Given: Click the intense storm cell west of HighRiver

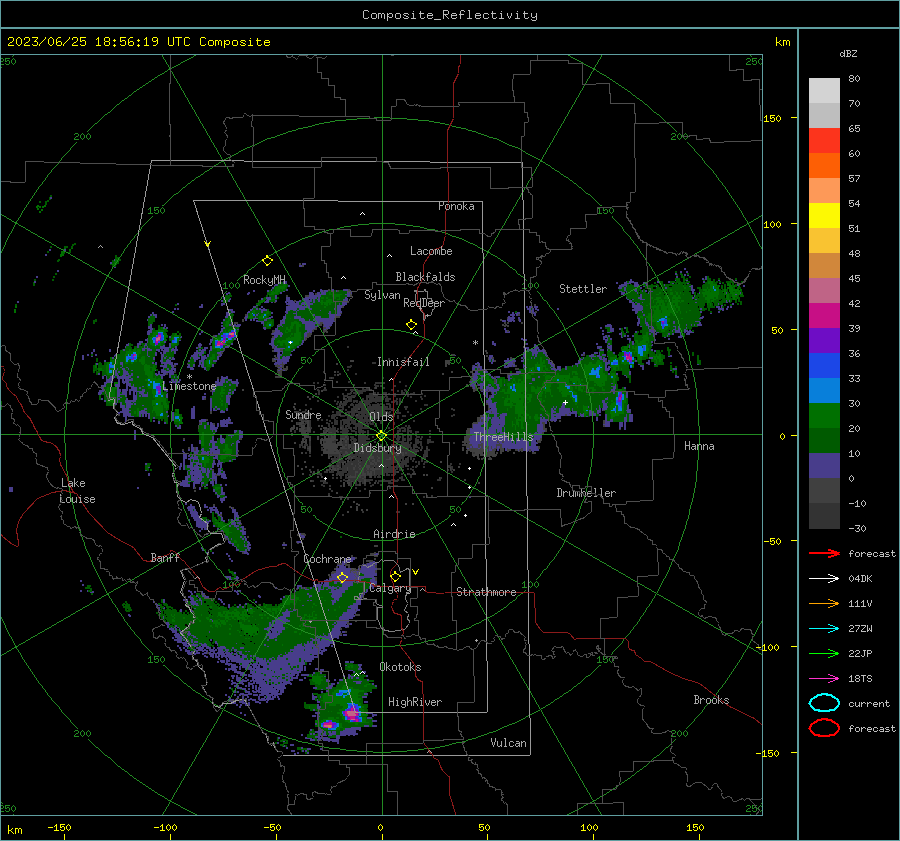Looking at the screenshot, I should [x=351, y=714].
